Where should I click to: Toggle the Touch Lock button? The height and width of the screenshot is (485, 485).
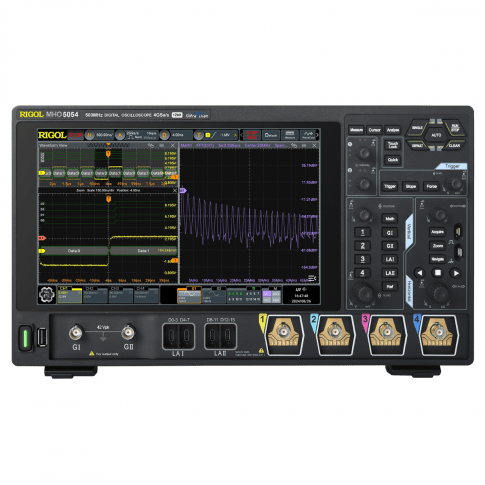[393, 145]
